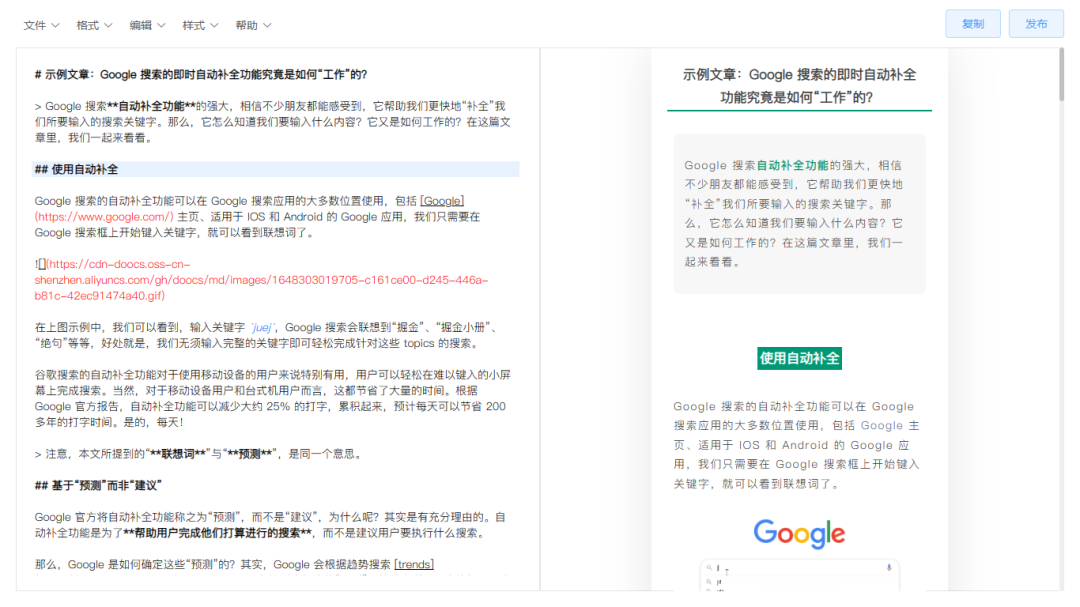This screenshot has width=1080, height=607.
Task: Click the Google logo image in preview
Action: [x=799, y=534]
